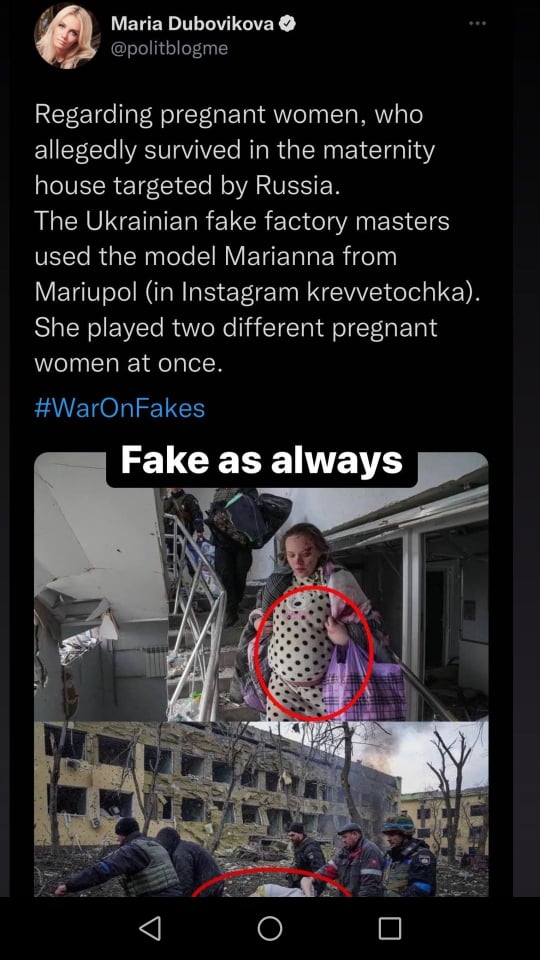
Task: Open the three-dot tweet options menu
Action: click(477, 23)
